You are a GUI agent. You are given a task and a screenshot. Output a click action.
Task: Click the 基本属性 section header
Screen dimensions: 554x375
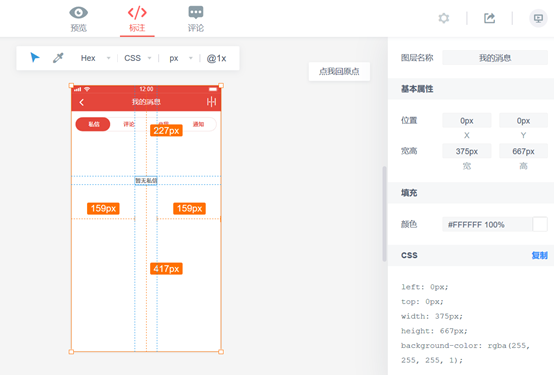pyautogui.click(x=471, y=89)
